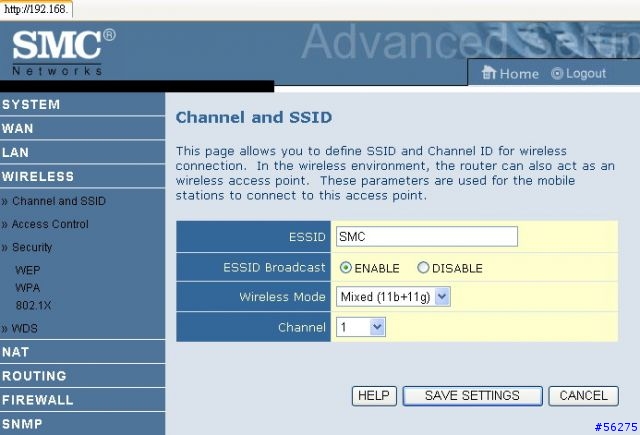Click the Wireless Mode label

282,297
